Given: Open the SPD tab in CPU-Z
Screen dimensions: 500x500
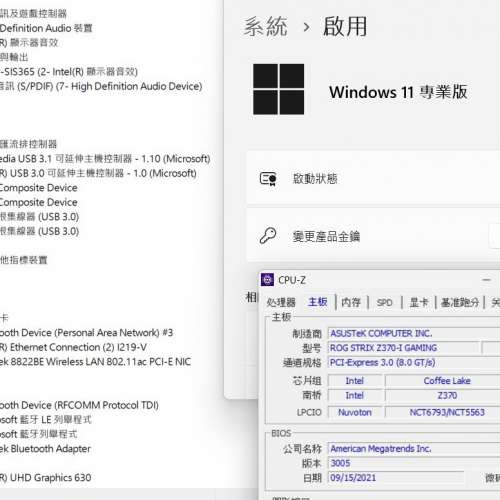Looking at the screenshot, I should (x=384, y=303).
